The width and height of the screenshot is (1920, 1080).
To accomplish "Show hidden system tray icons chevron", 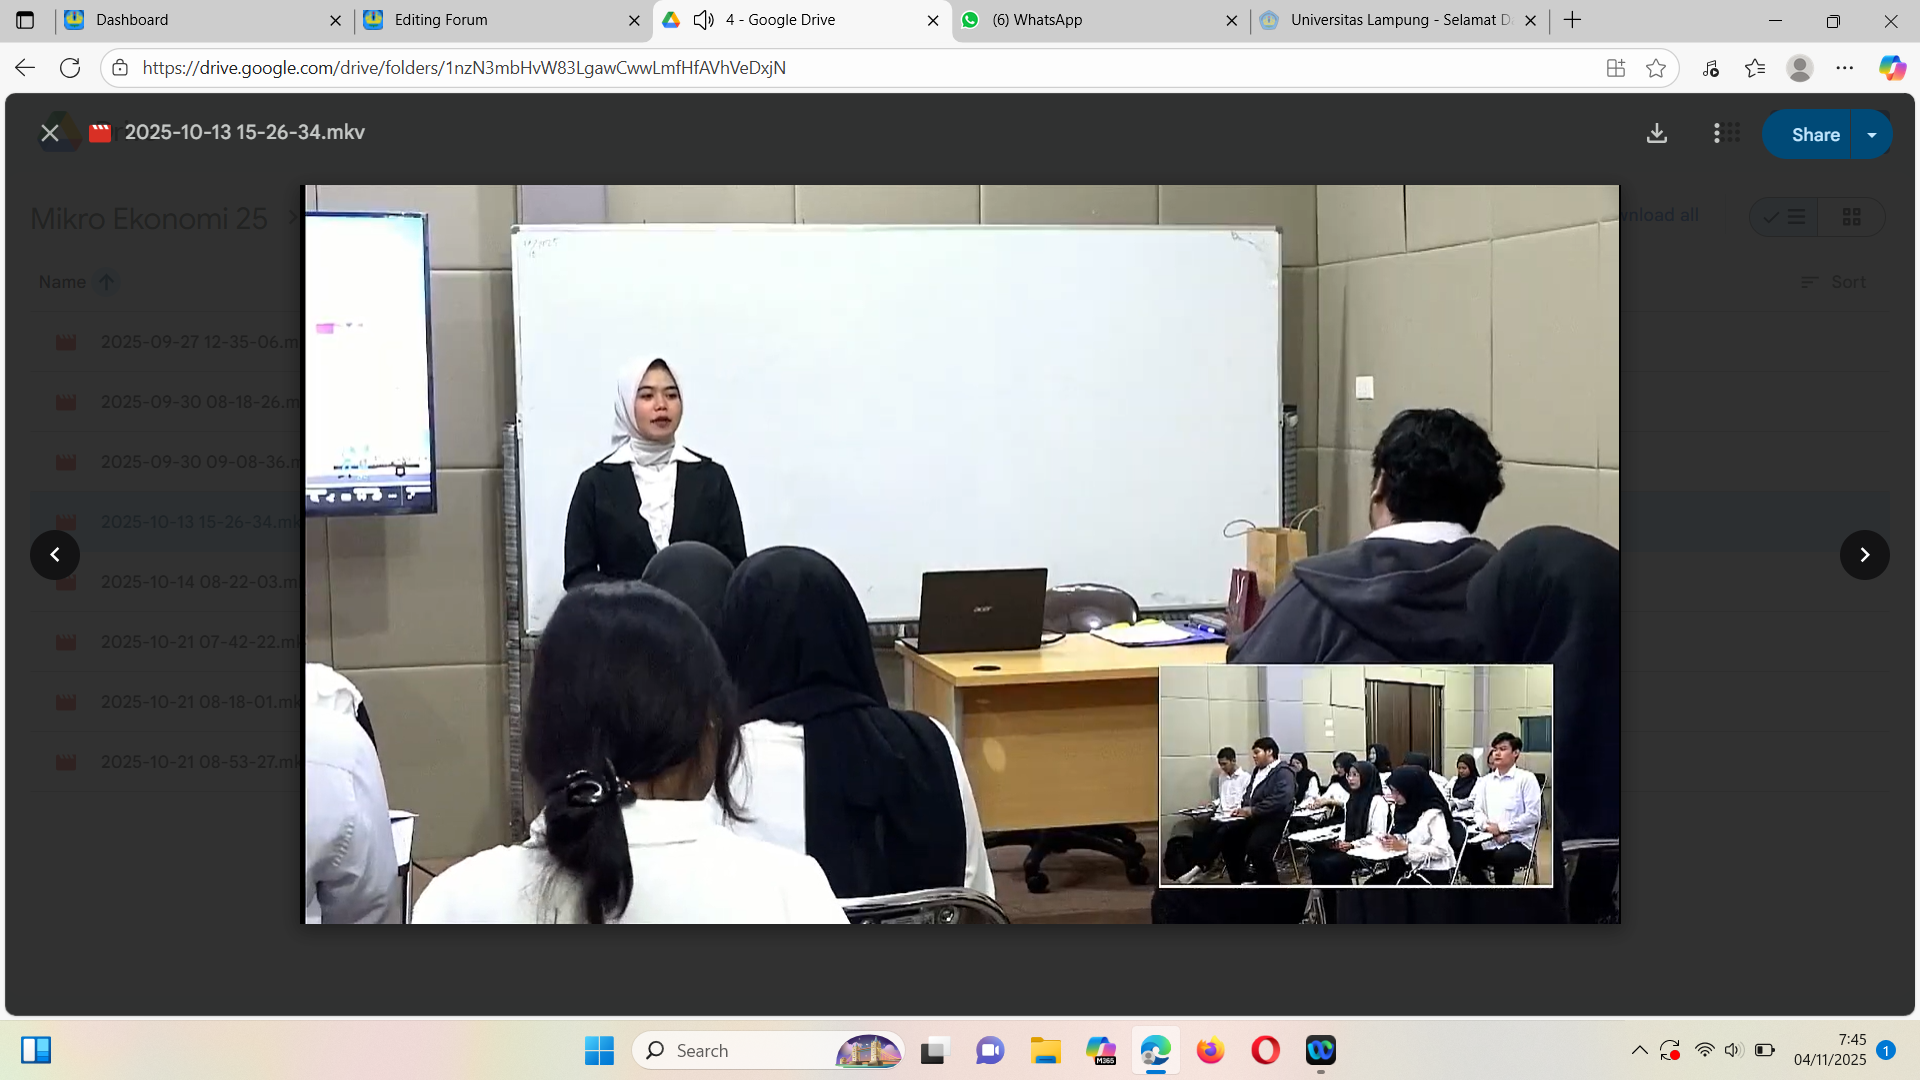I will tap(1639, 1050).
